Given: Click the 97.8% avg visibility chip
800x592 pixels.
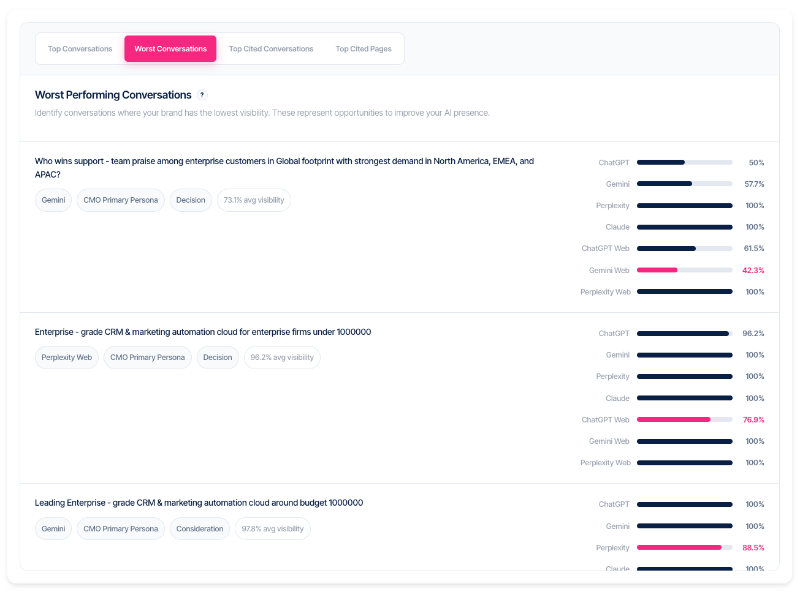Looking at the screenshot, I should (272, 529).
